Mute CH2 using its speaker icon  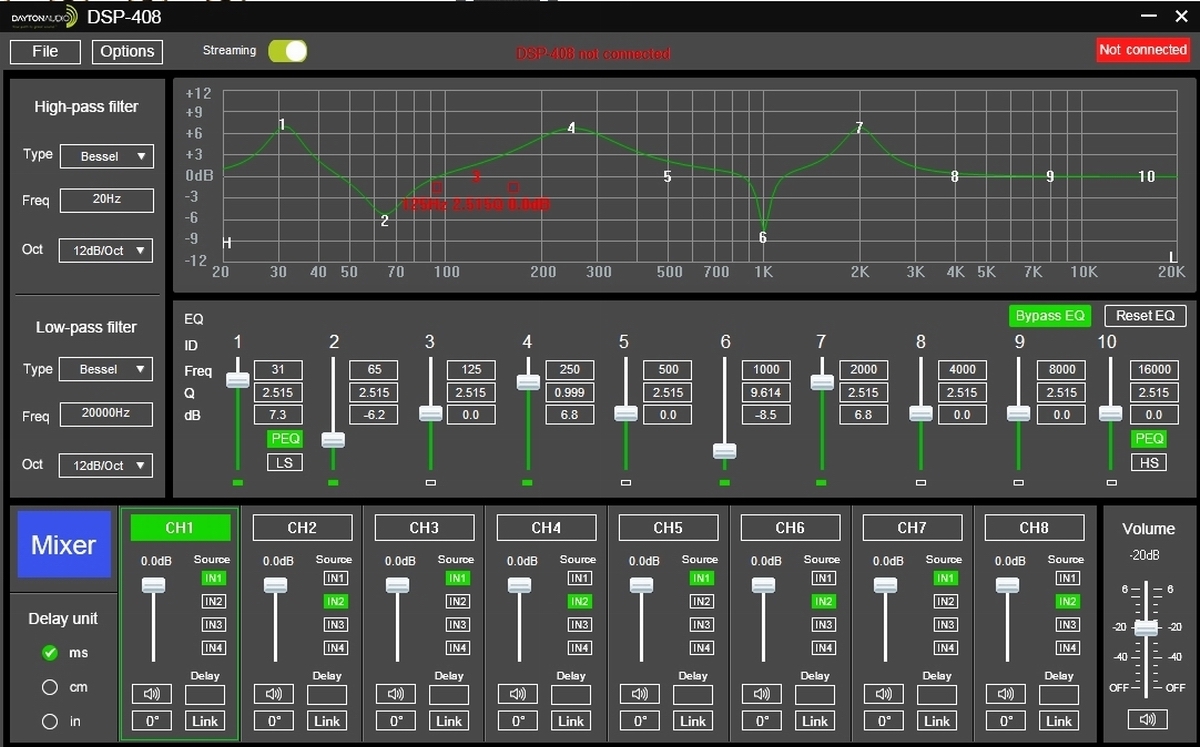click(x=273, y=694)
